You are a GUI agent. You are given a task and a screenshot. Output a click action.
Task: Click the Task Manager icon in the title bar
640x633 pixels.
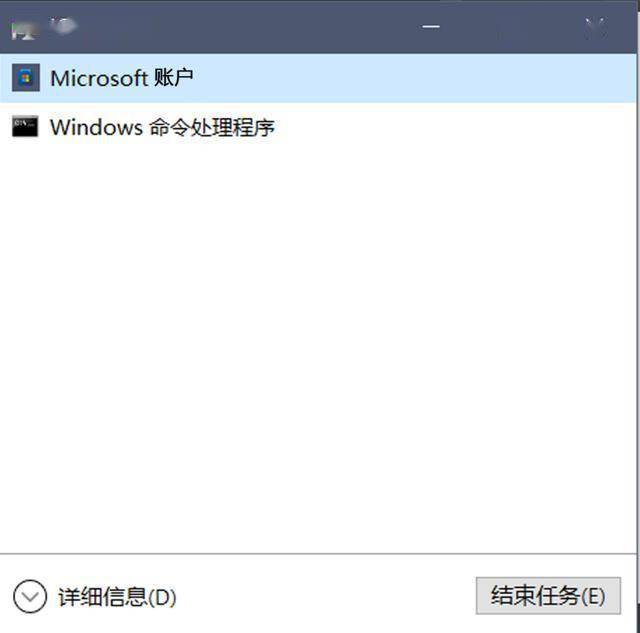click(x=22, y=29)
